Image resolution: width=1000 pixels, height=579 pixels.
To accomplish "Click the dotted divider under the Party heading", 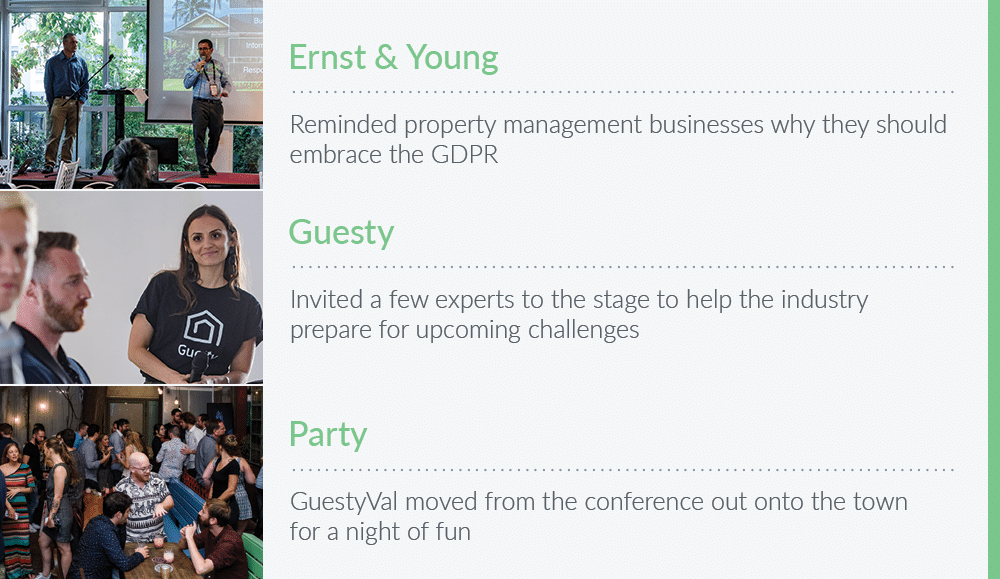I will coord(622,470).
